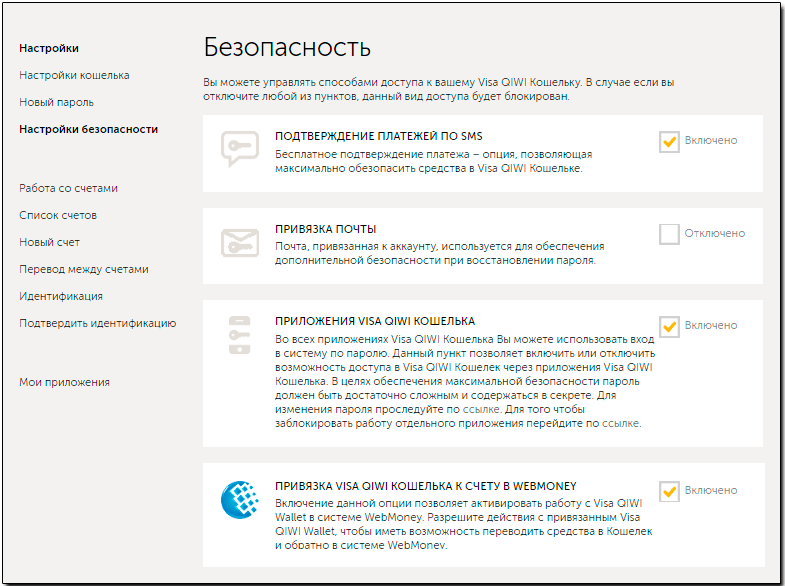The image size is (785, 586).
Task: Disable the WebMoney binding checkbox
Action: [x=669, y=491]
